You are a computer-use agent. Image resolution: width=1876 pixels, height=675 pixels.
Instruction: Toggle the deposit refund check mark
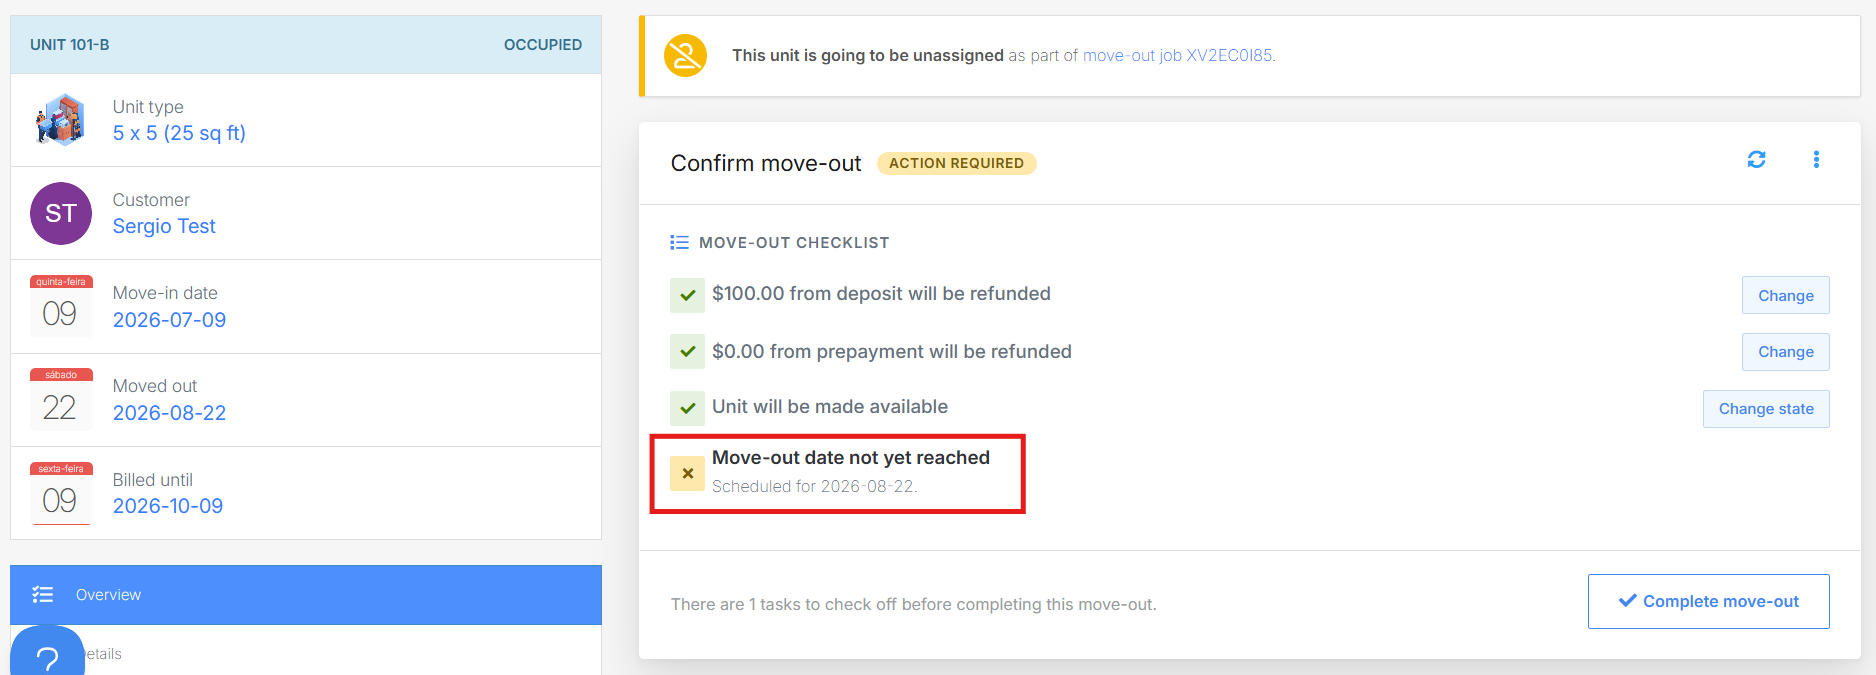(x=687, y=295)
